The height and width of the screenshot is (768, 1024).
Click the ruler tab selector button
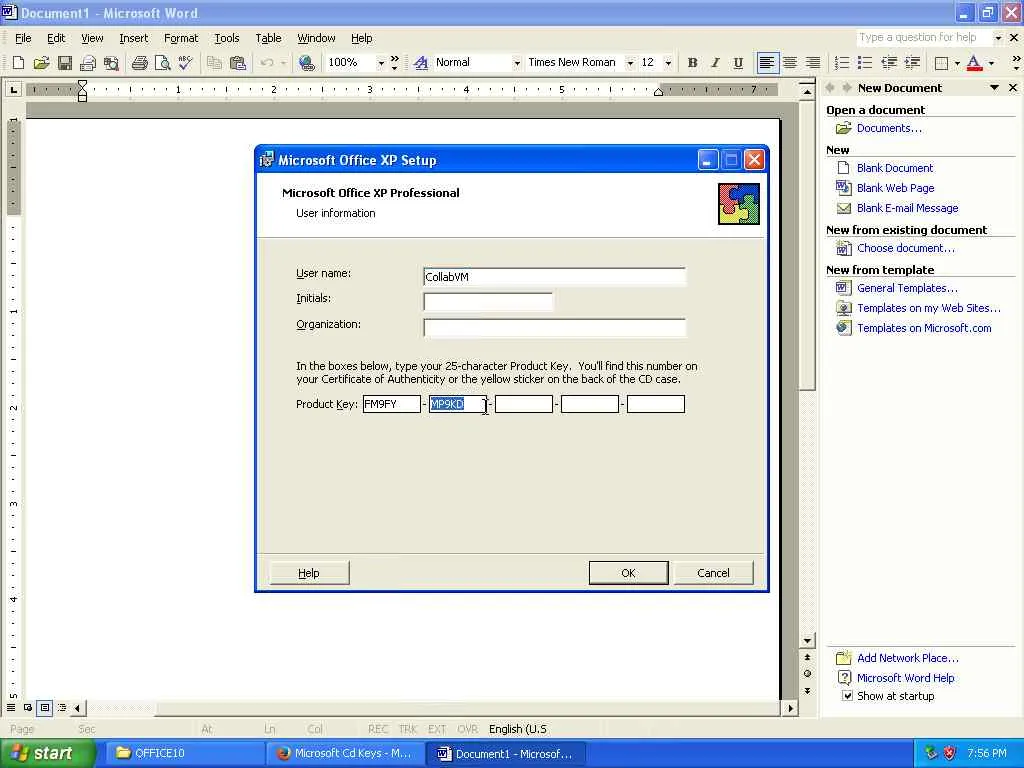coord(13,89)
